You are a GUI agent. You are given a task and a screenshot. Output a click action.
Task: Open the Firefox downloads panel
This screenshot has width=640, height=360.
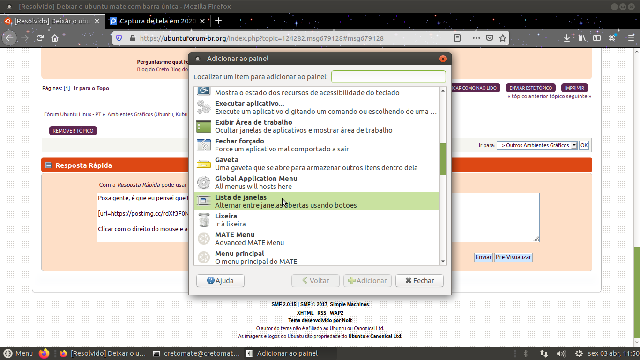(567, 38)
